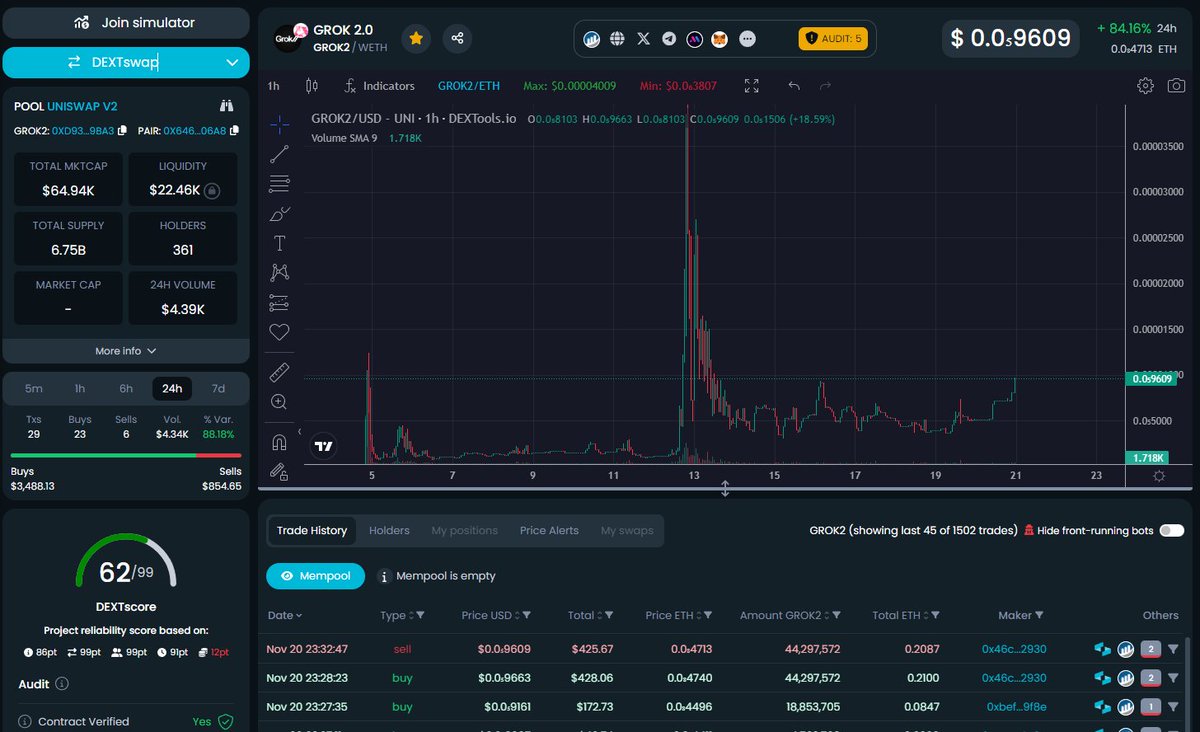Select the crosshair cursor tool
The width and height of the screenshot is (1200, 732).
tap(279, 124)
